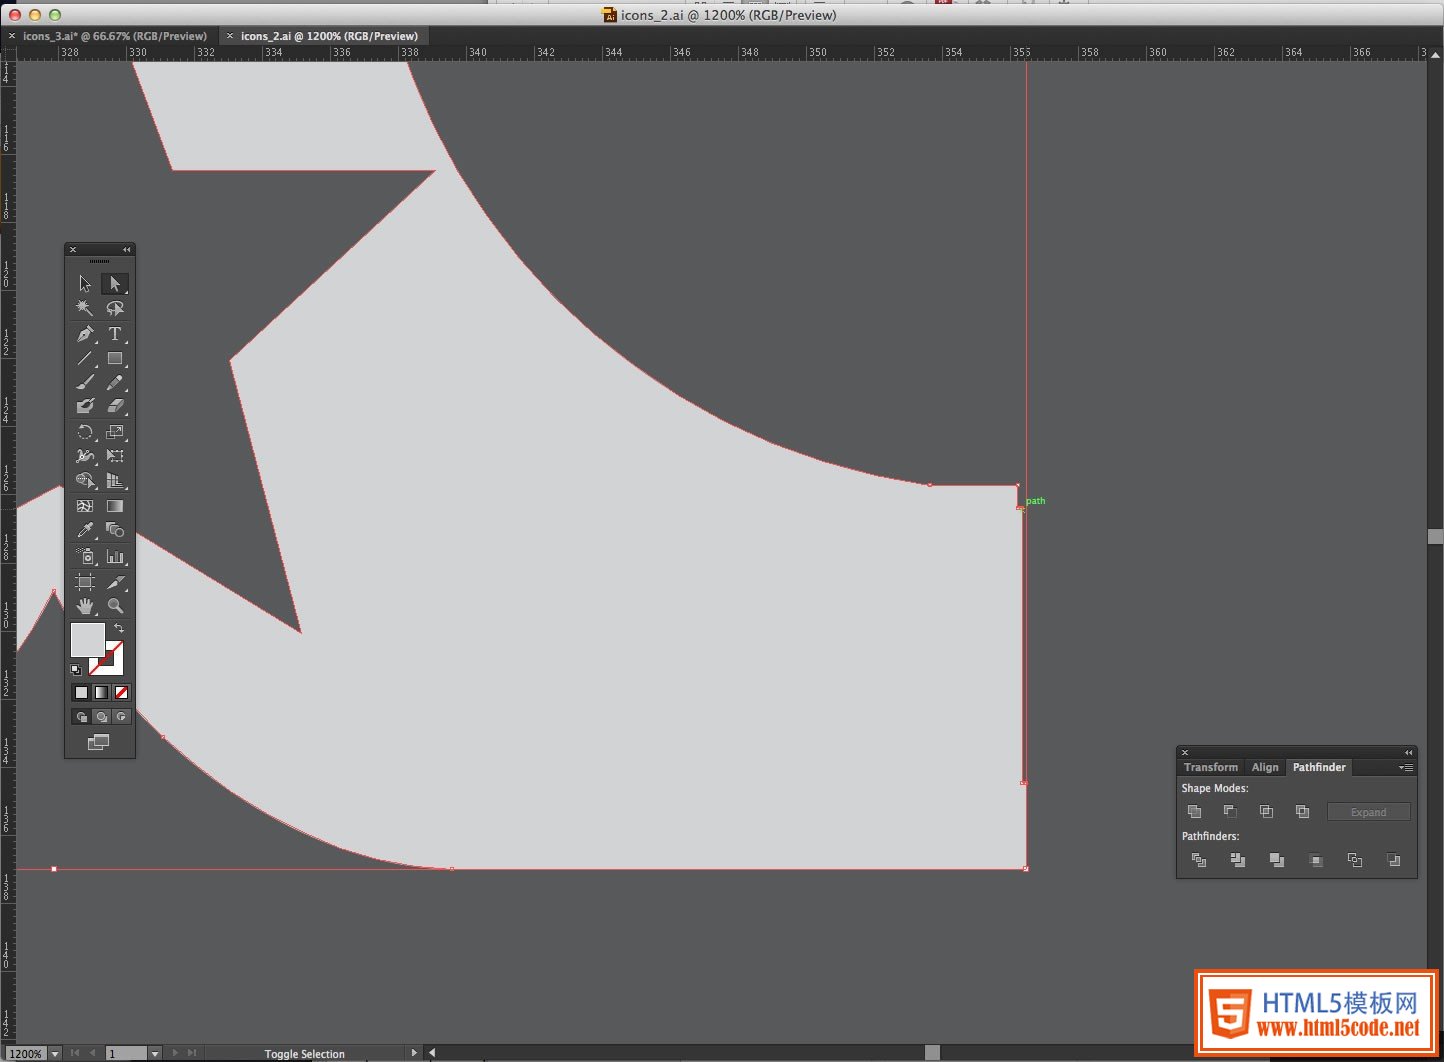Apply the Trim pathfinder
Screen dimensions: 1444x1062
[x=1238, y=860]
